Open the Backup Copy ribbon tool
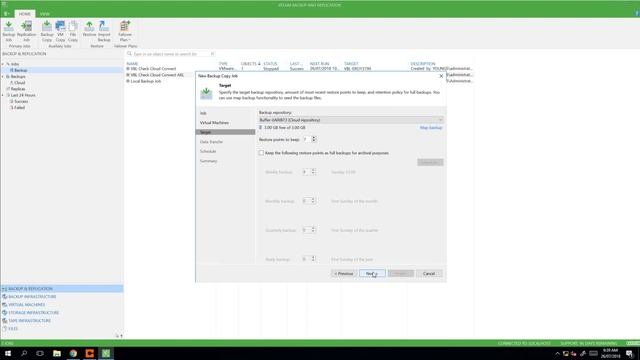This screenshot has height=360, width=640. point(47,31)
